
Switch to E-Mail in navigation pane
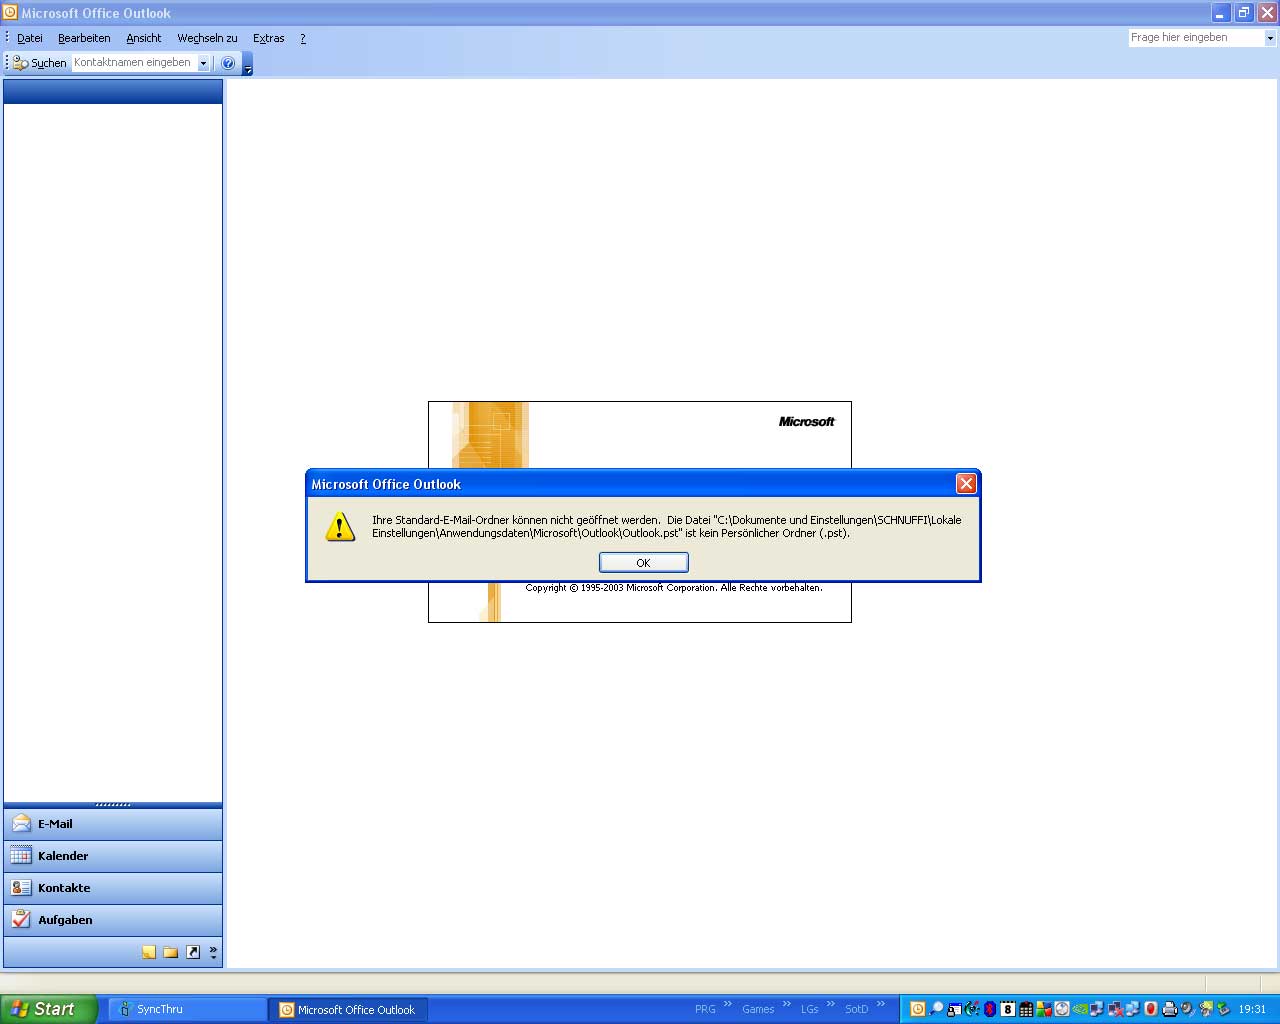pyautogui.click(x=113, y=824)
